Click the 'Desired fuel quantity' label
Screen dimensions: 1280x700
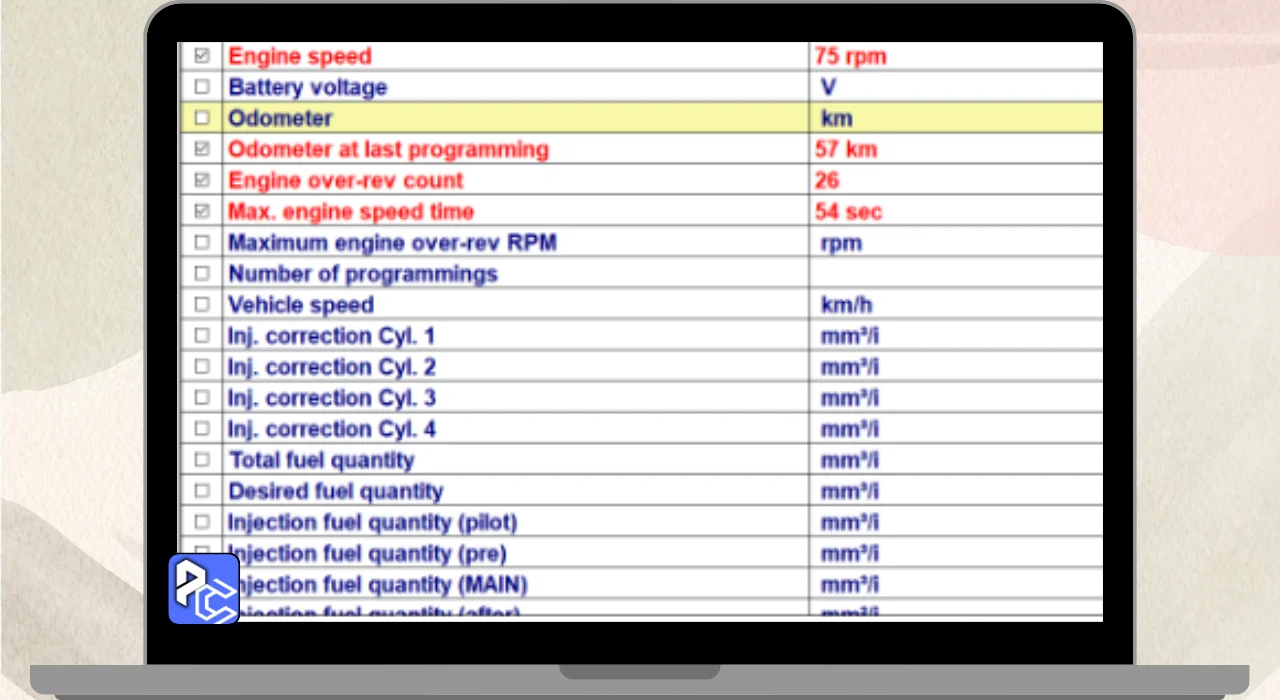[335, 490]
